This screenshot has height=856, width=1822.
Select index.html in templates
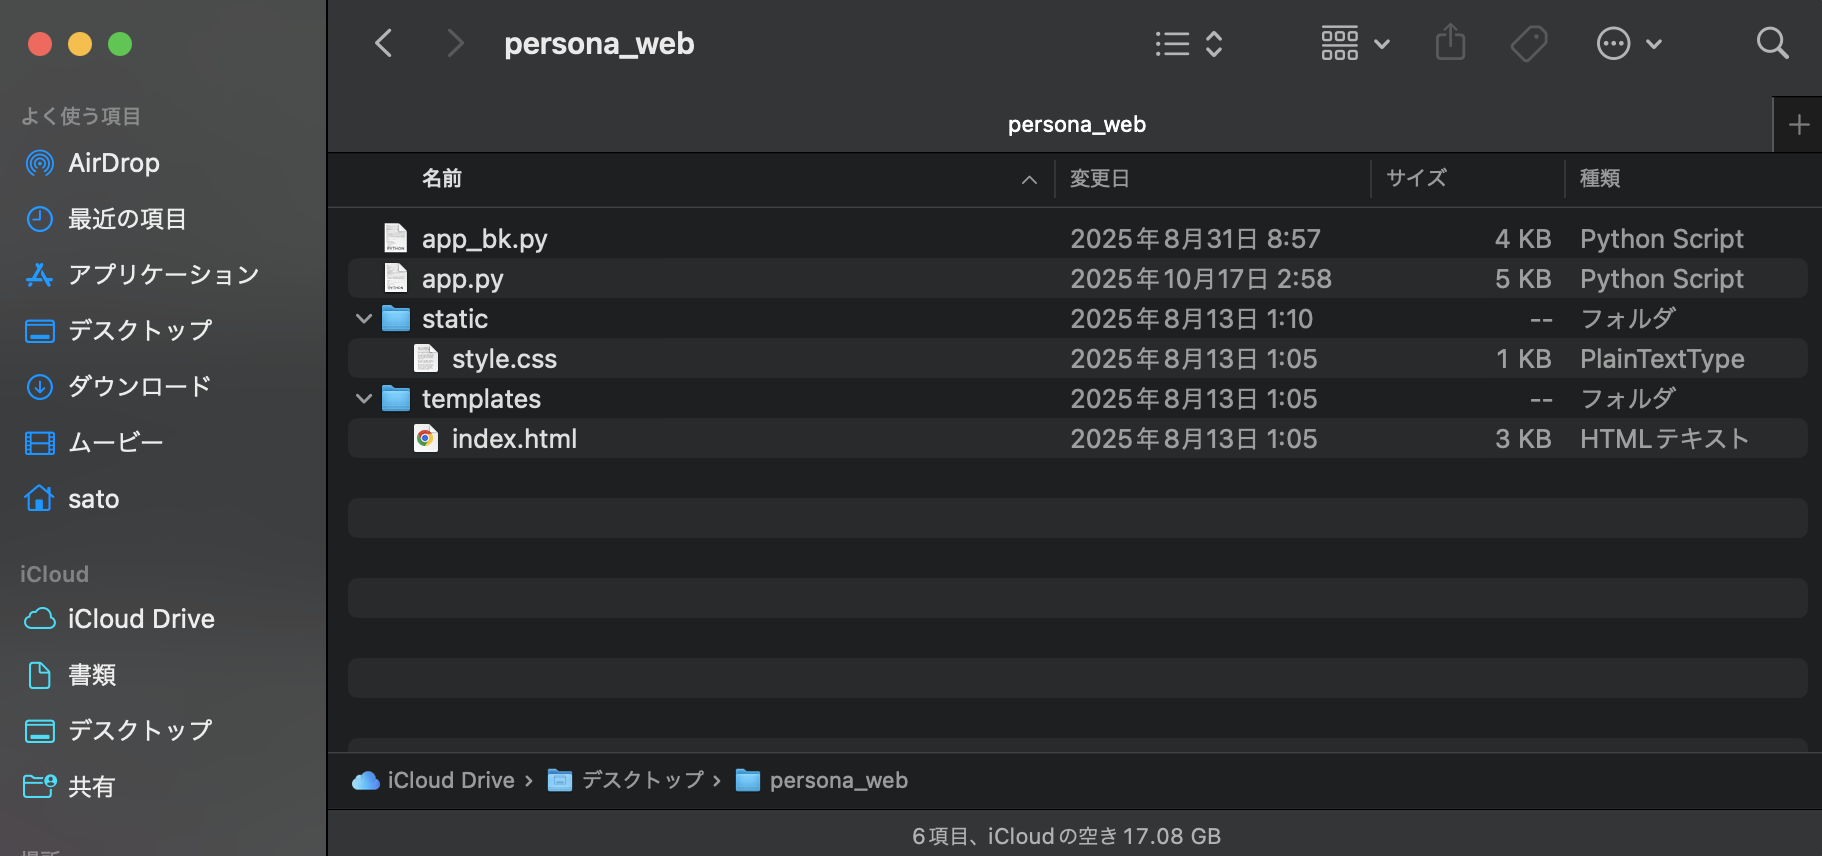(1077, 439)
